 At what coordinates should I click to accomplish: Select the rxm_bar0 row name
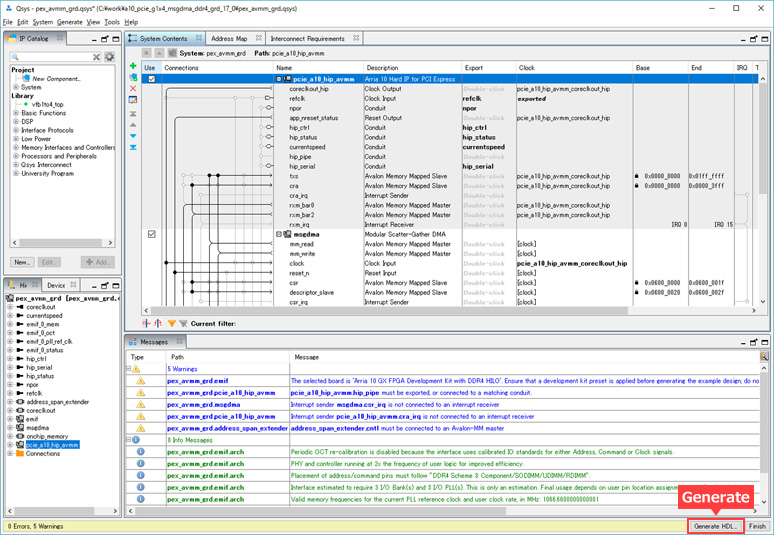tap(302, 205)
